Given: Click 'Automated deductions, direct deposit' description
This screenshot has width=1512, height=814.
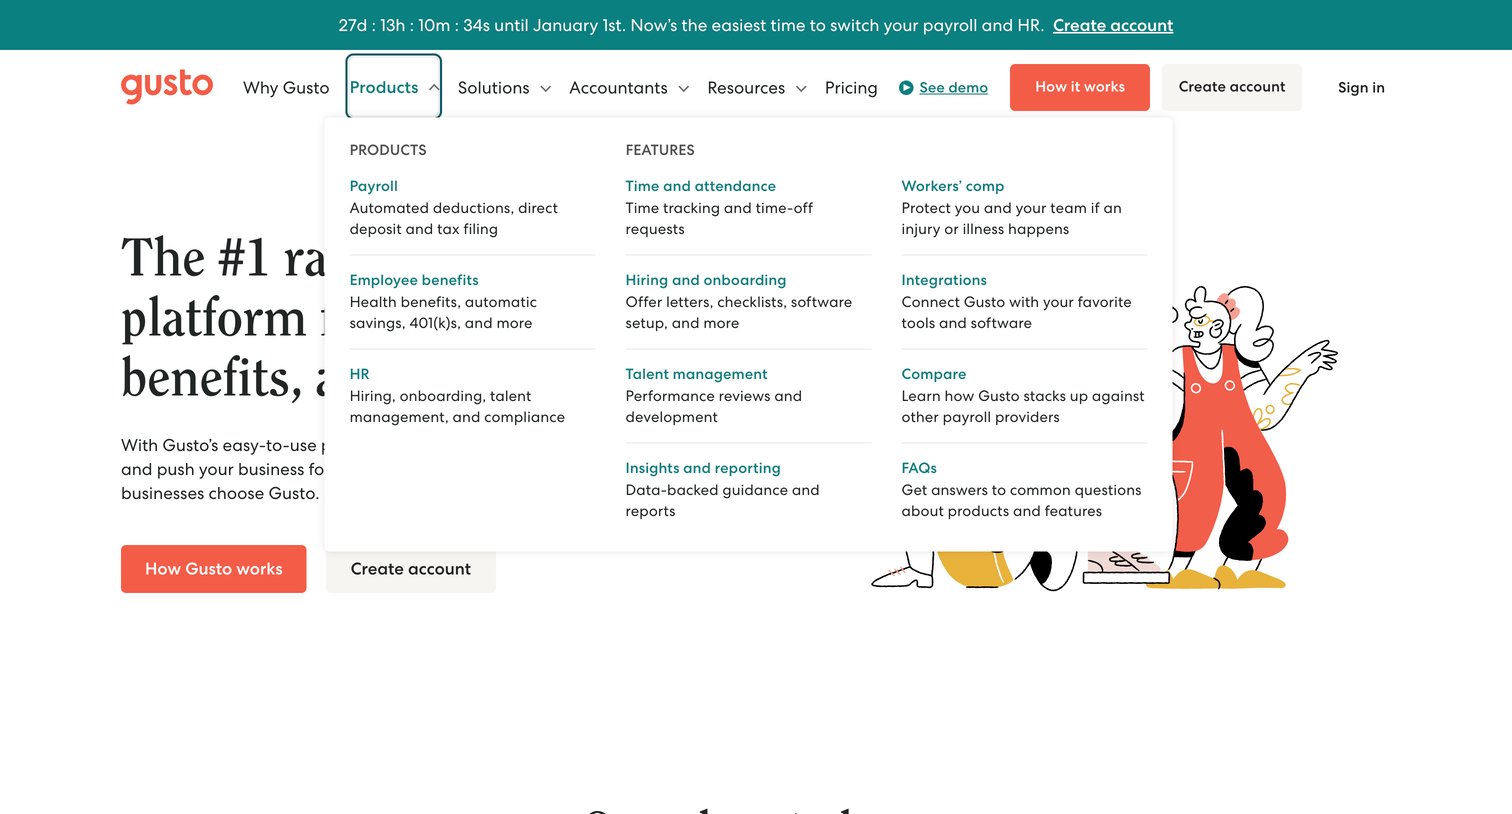Looking at the screenshot, I should [454, 219].
